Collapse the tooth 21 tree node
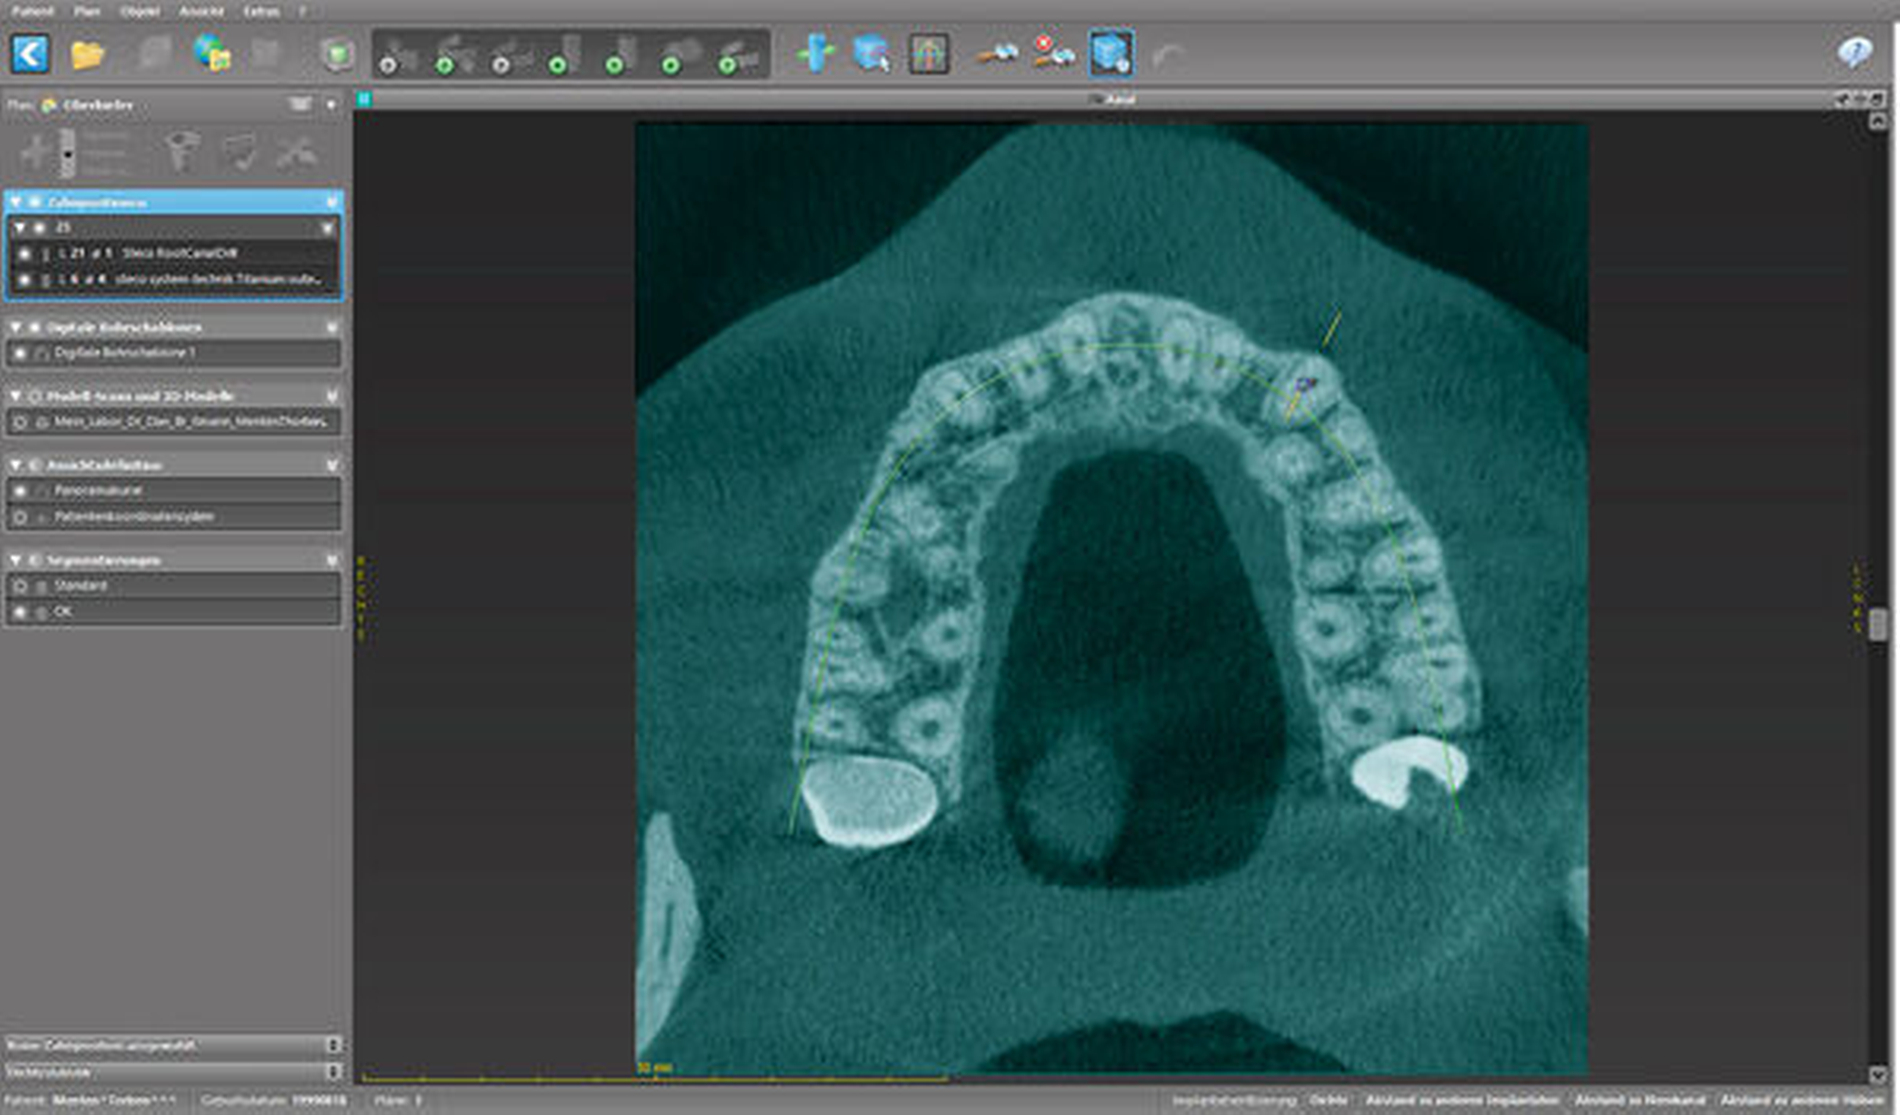The width and height of the screenshot is (1900, 1115). (20, 228)
